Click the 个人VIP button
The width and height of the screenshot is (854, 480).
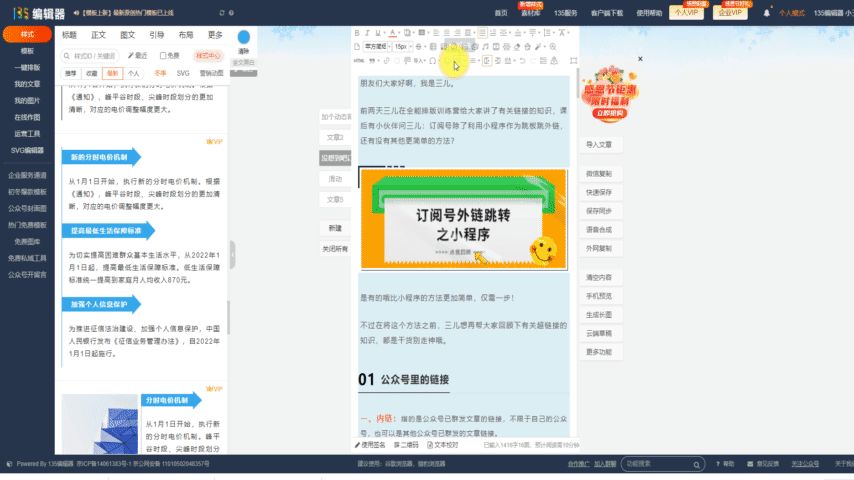point(686,13)
